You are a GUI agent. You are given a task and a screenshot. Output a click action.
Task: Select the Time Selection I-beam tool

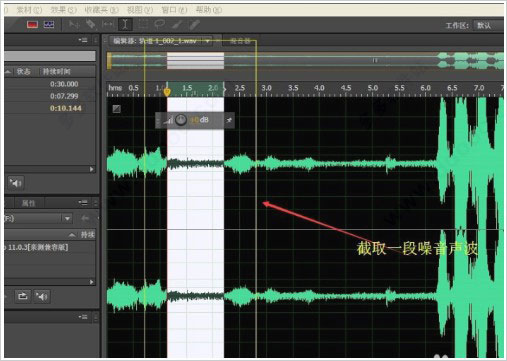coord(125,24)
